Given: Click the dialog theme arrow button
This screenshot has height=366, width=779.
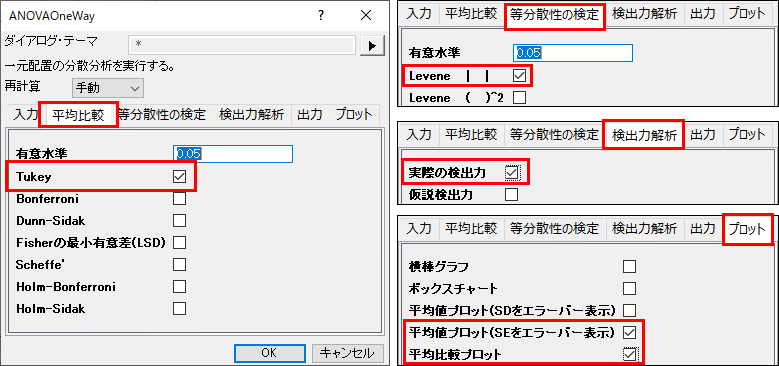Looking at the screenshot, I should click(x=372, y=45).
